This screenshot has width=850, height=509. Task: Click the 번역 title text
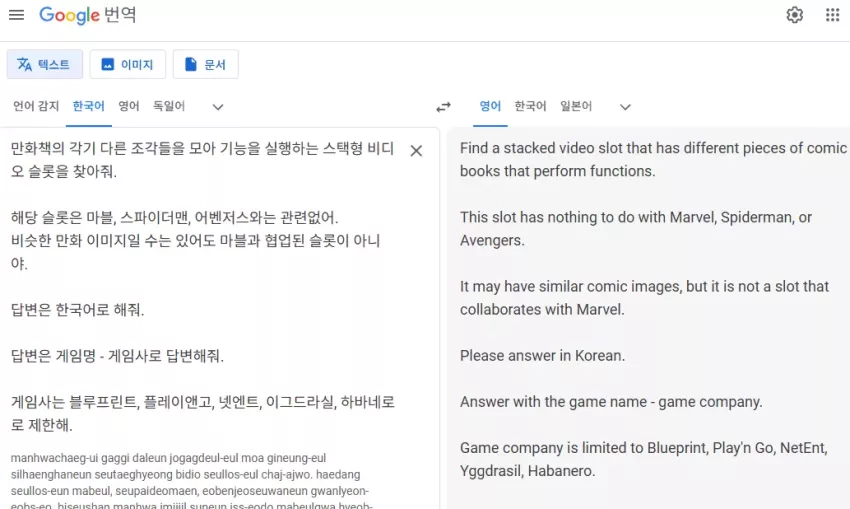[120, 15]
